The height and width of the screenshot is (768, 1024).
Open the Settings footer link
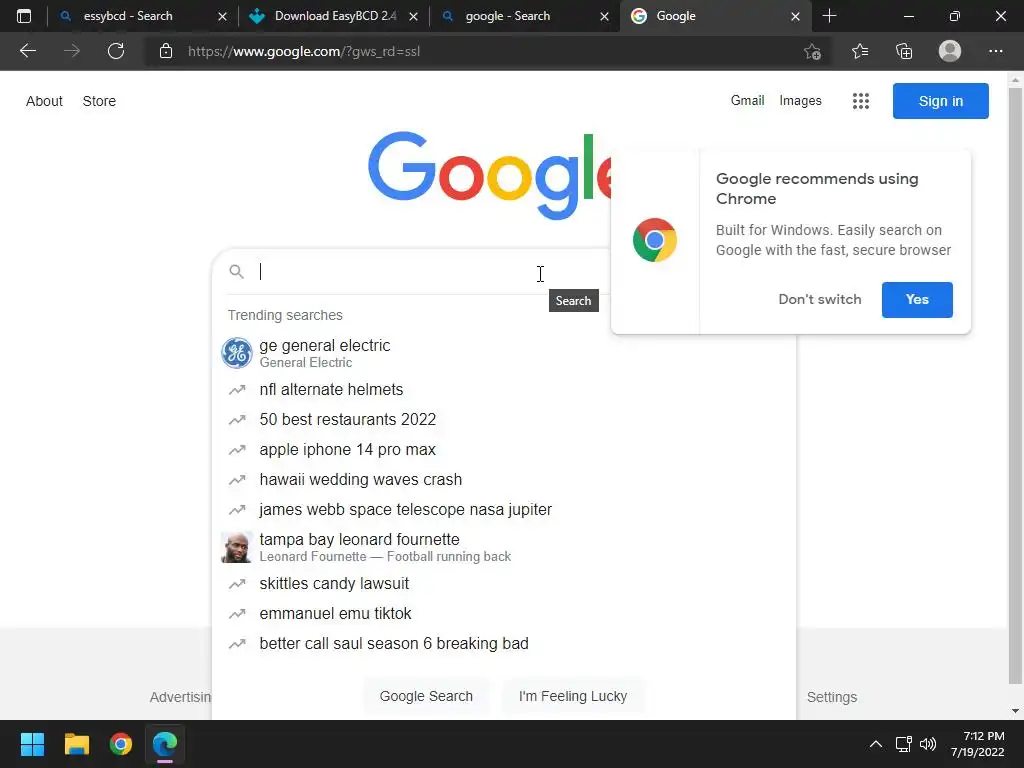[831, 697]
